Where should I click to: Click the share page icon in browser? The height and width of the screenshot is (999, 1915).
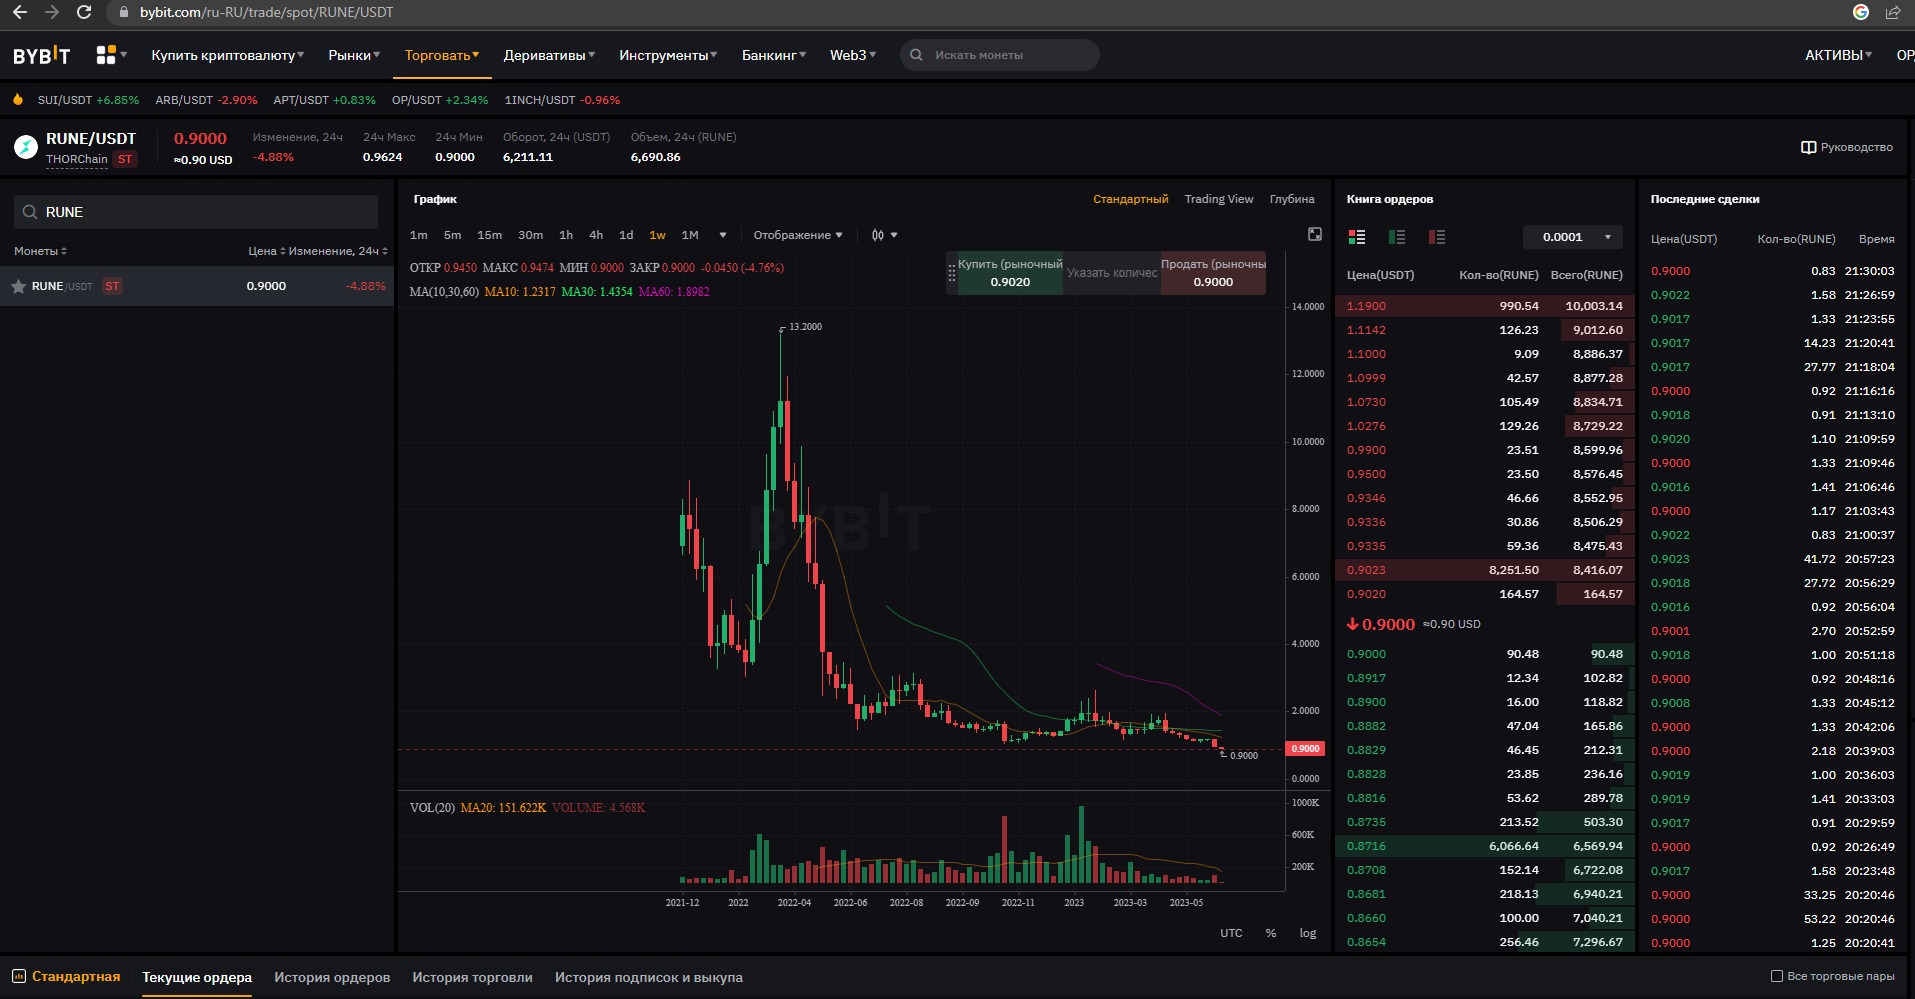(1893, 12)
